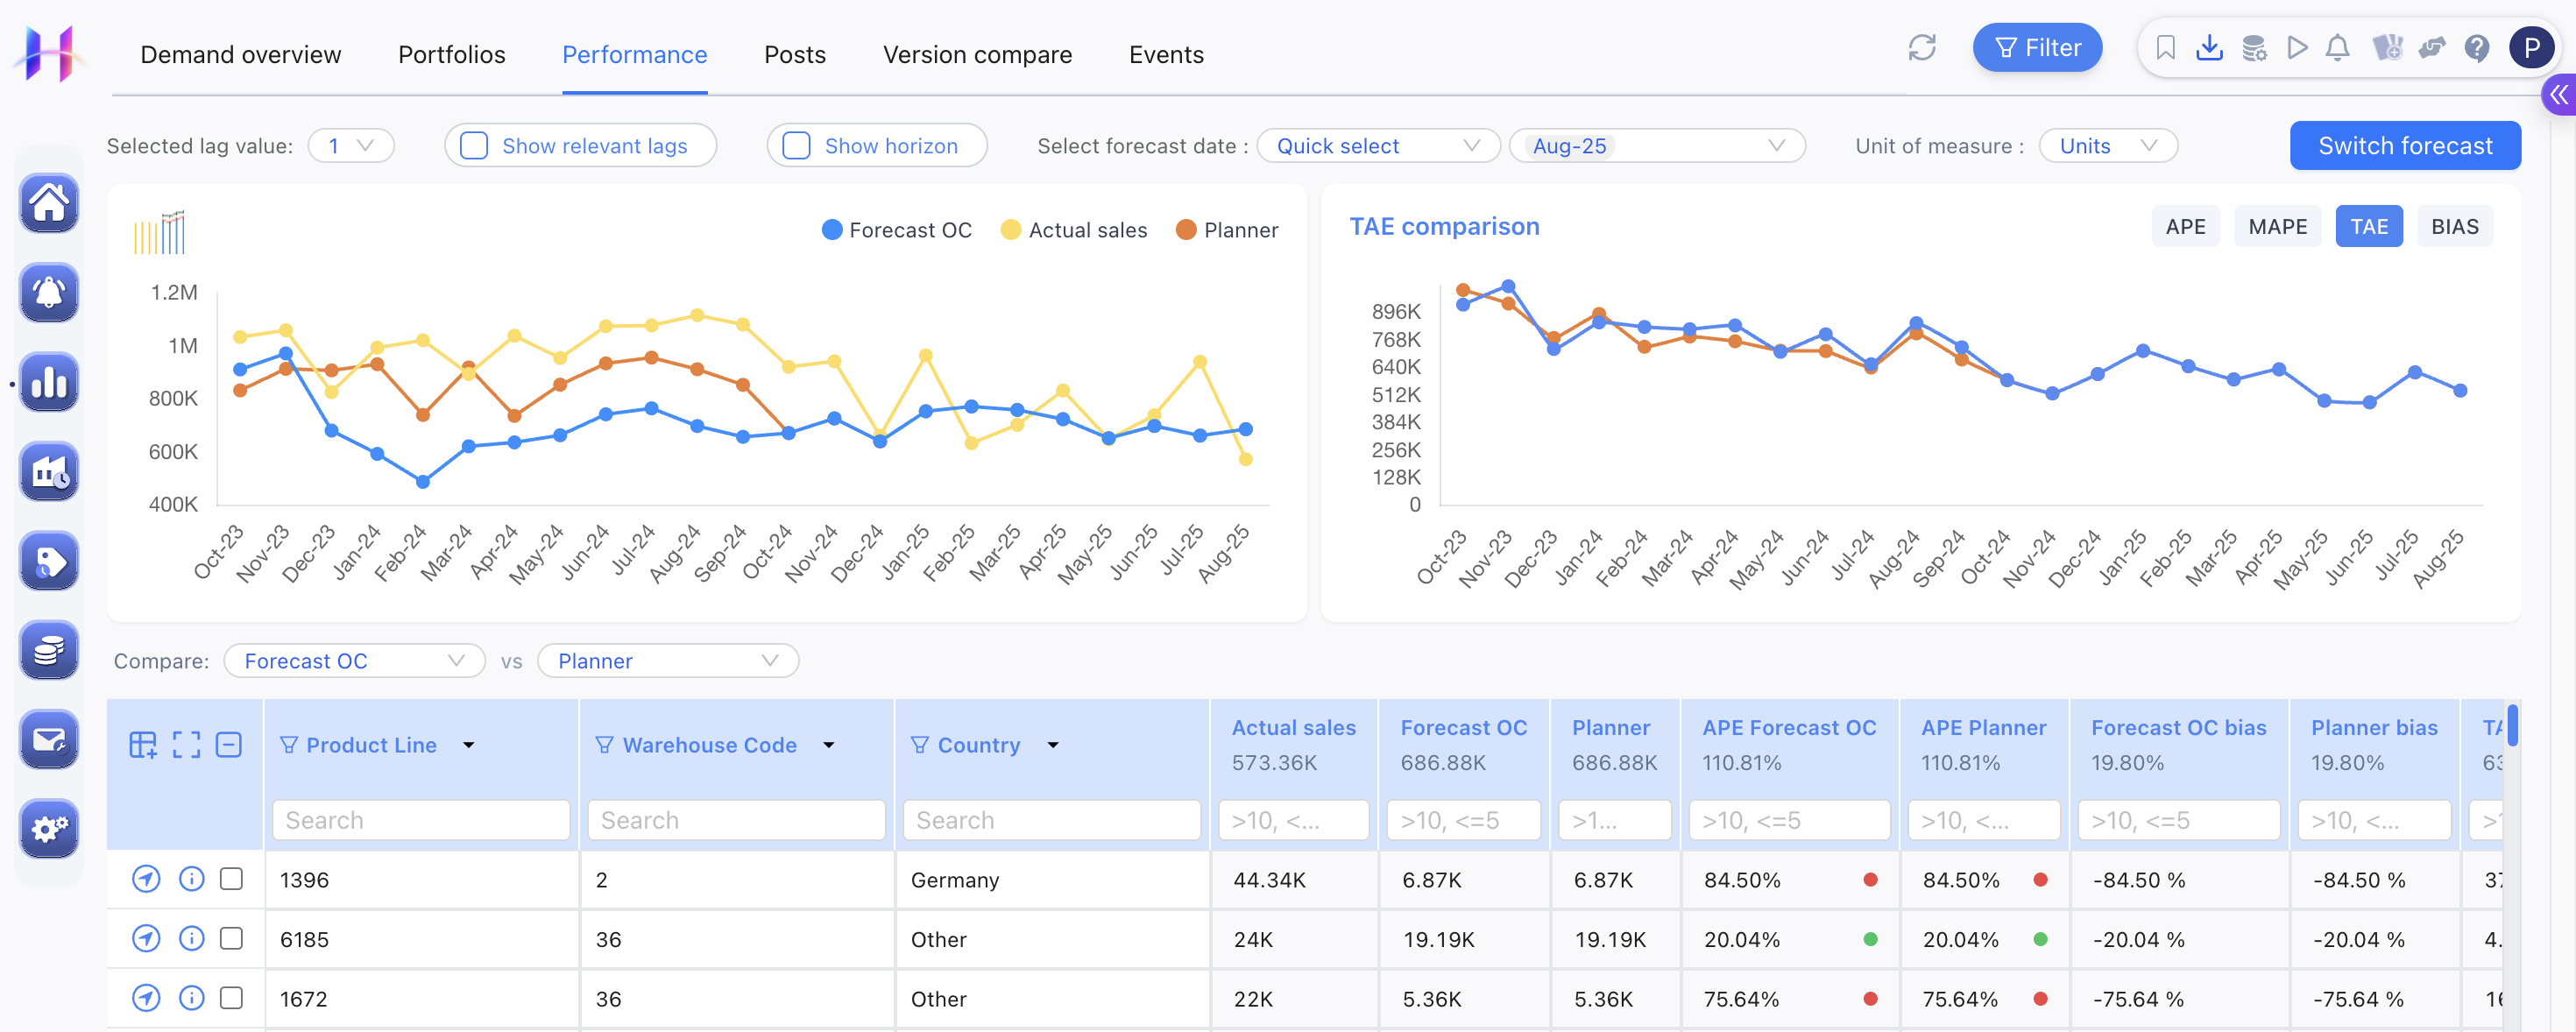2576x1032 pixels.
Task: Tick the checkbox for row 1396
Action: point(231,879)
